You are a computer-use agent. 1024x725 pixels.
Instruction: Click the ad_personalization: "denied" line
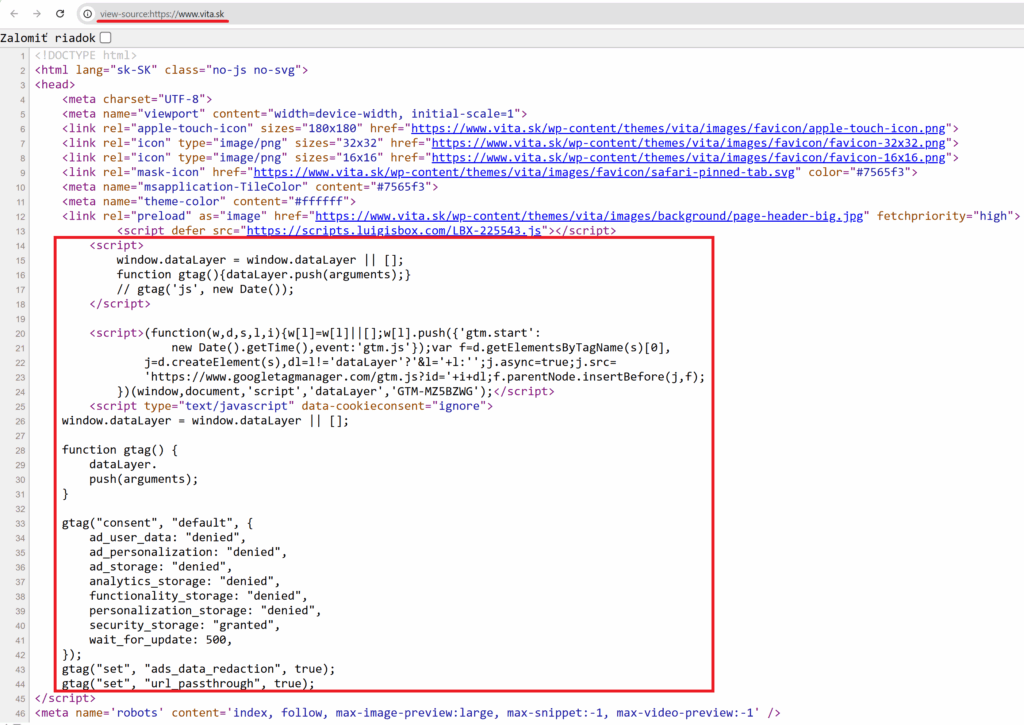tap(188, 553)
